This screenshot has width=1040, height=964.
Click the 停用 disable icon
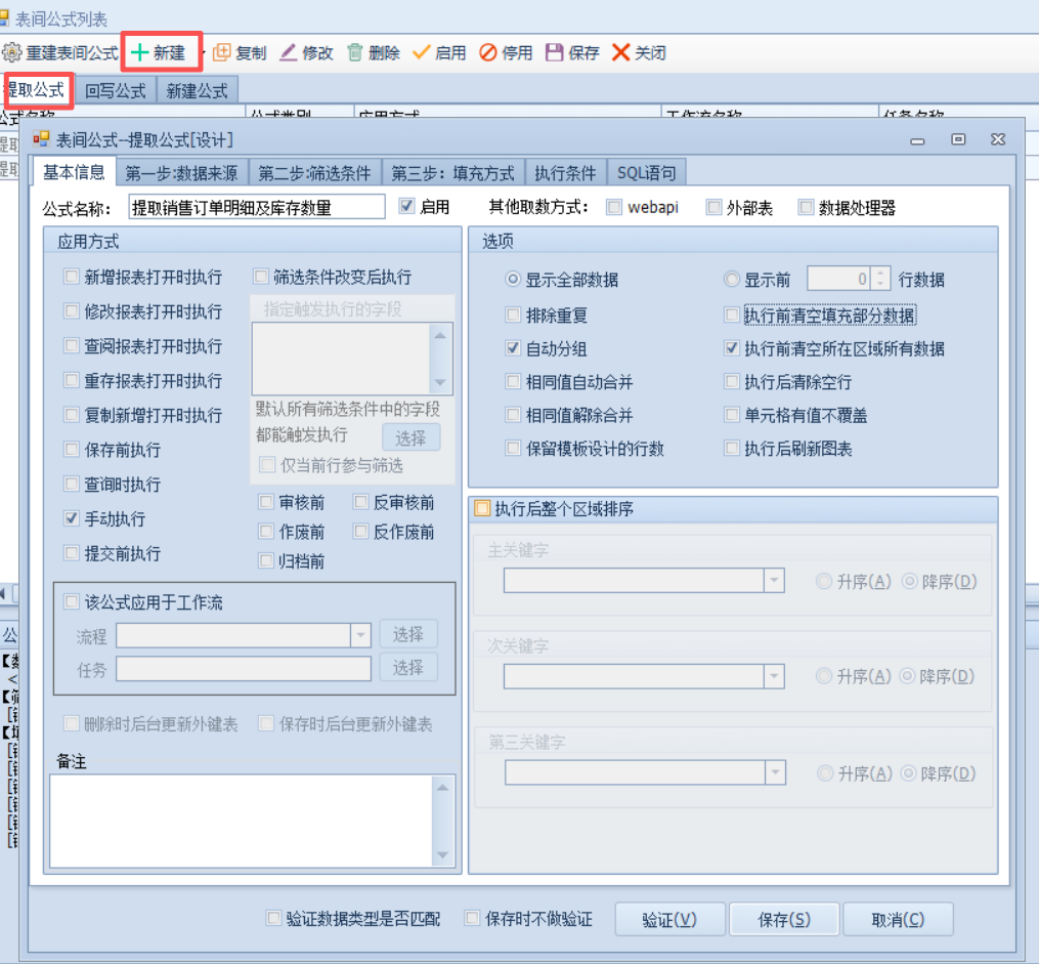point(488,53)
